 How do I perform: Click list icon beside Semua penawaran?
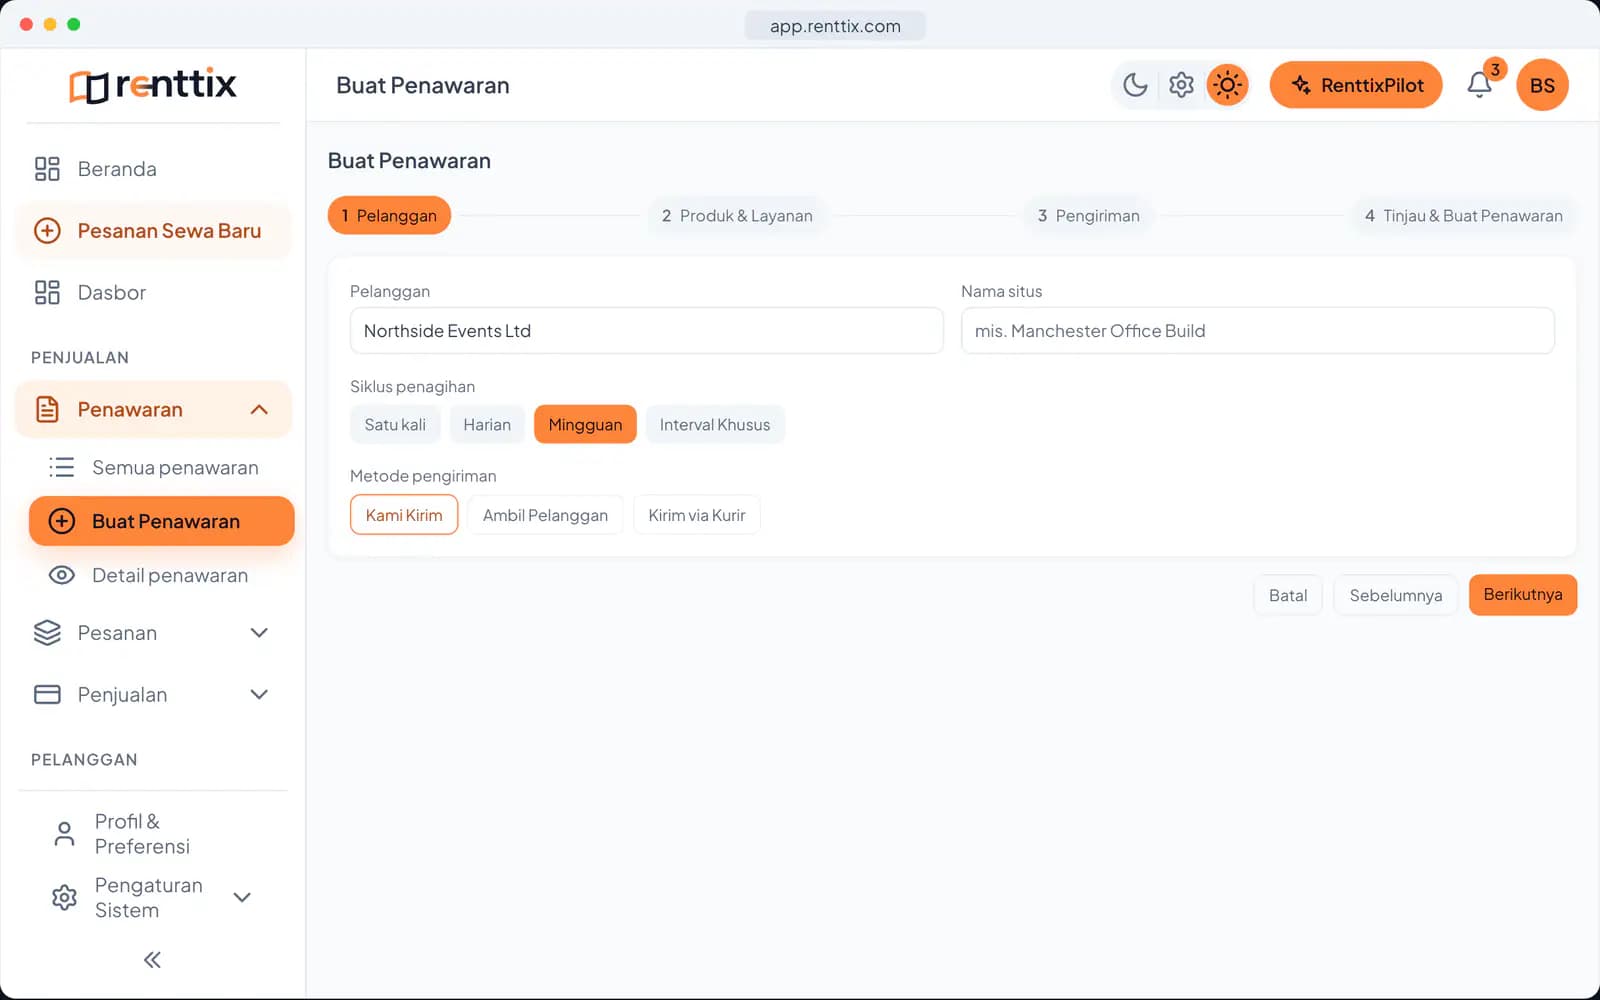(62, 467)
